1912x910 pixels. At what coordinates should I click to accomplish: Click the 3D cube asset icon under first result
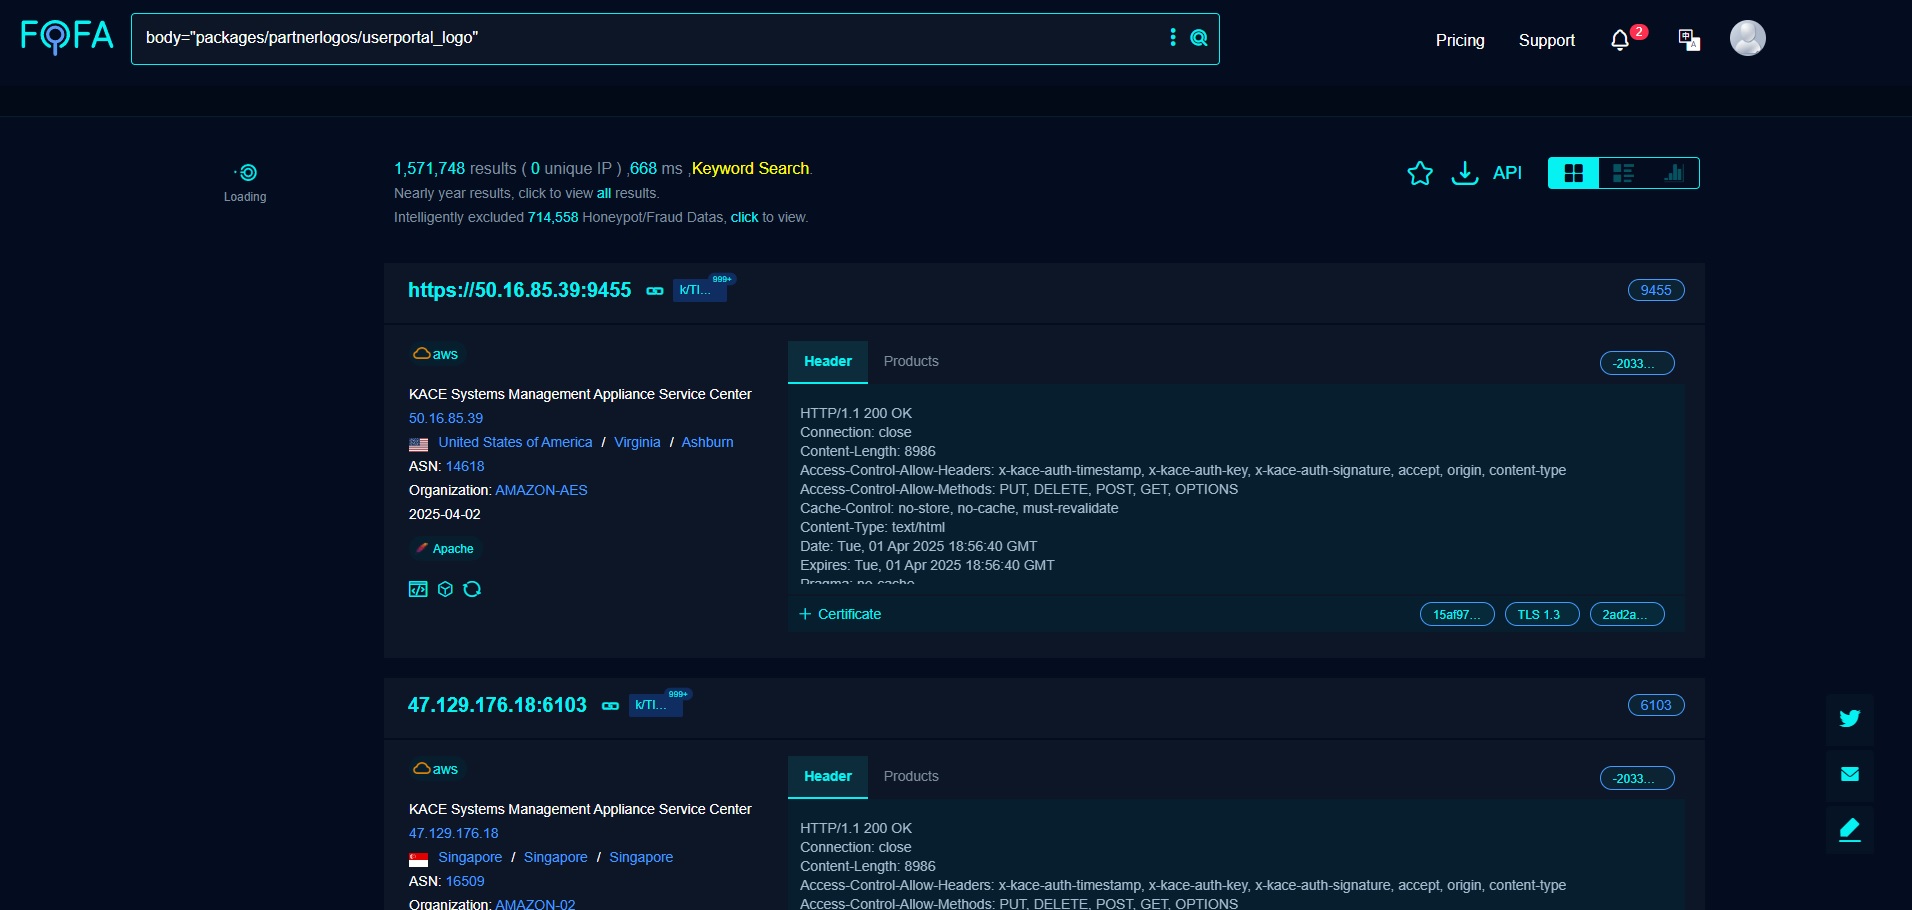click(x=444, y=589)
